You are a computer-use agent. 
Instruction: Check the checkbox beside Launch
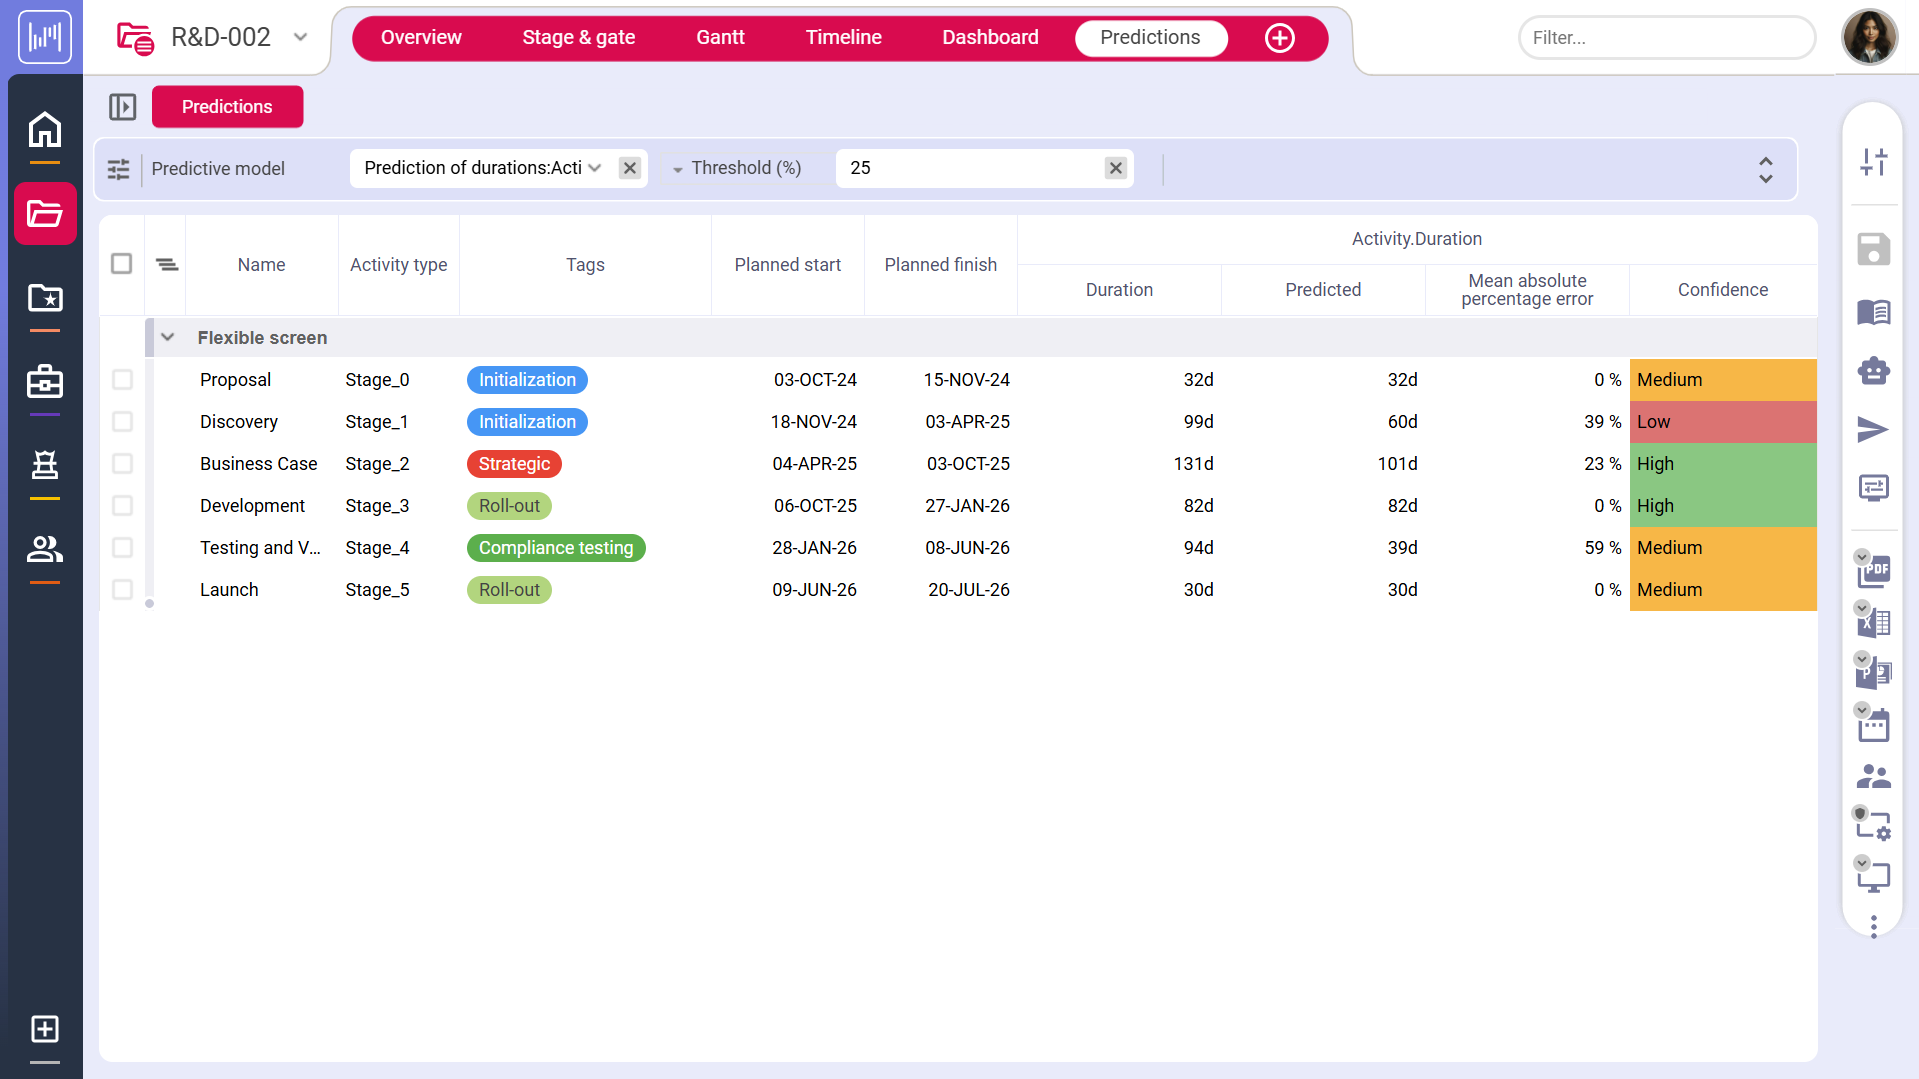point(122,590)
